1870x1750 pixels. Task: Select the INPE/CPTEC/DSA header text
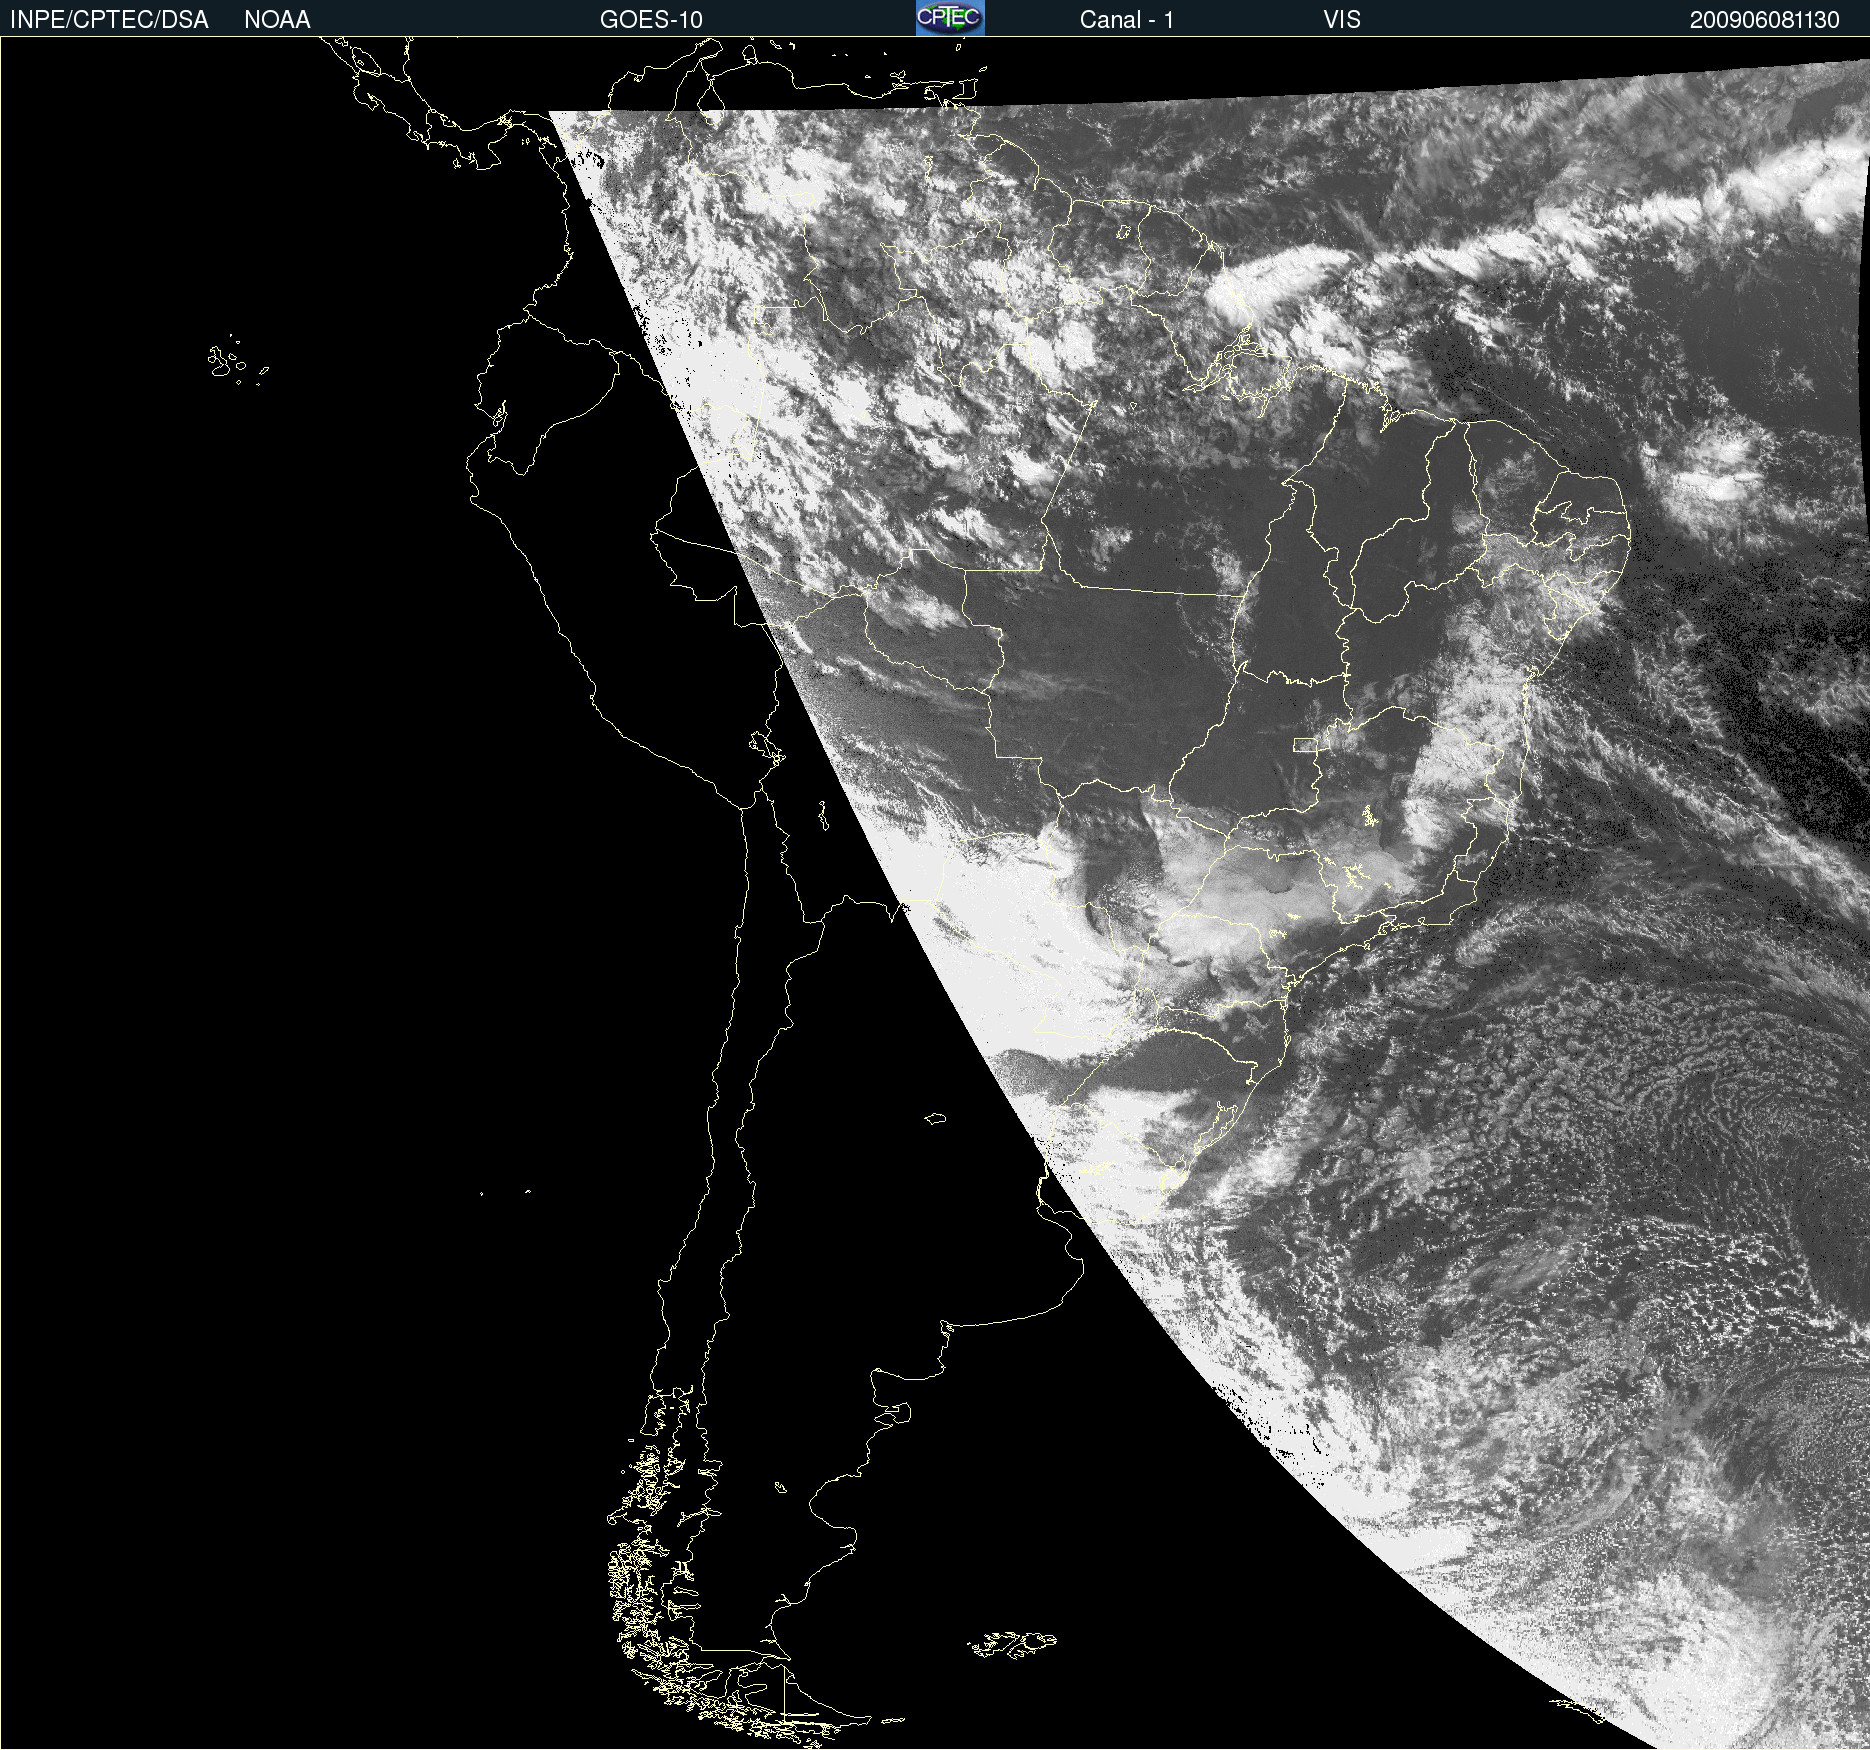(x=109, y=20)
